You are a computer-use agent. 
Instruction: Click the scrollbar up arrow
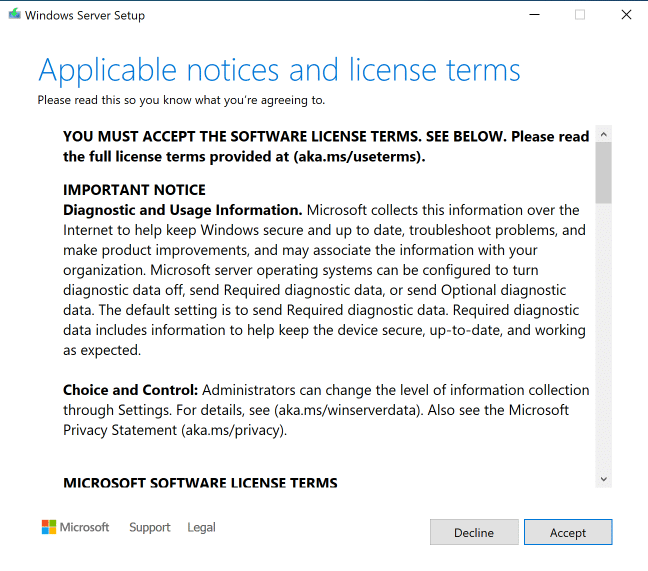(603, 134)
